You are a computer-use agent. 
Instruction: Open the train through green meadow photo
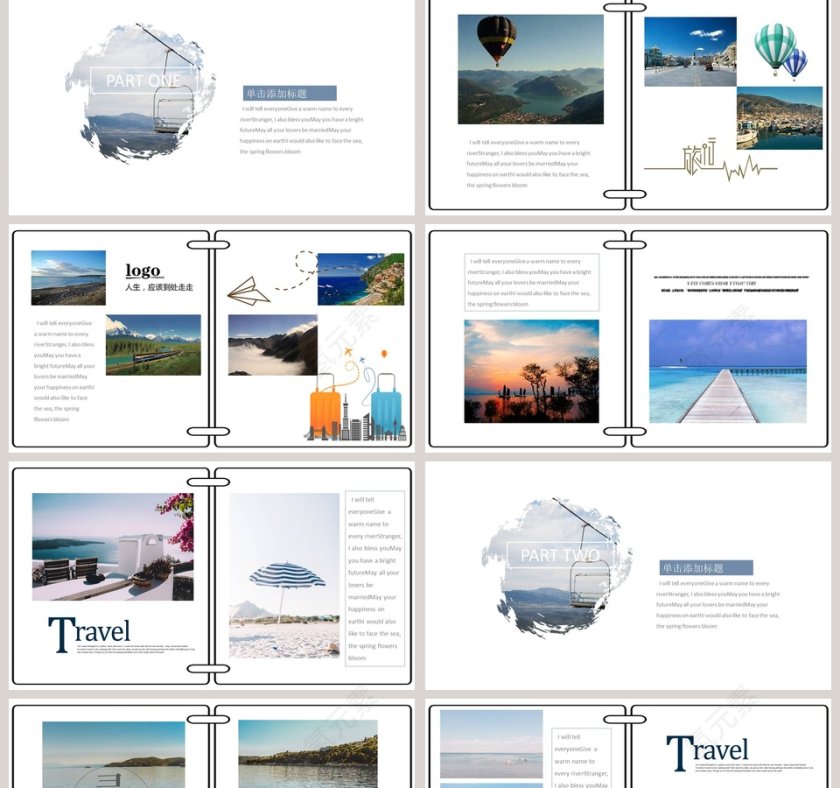click(x=153, y=345)
